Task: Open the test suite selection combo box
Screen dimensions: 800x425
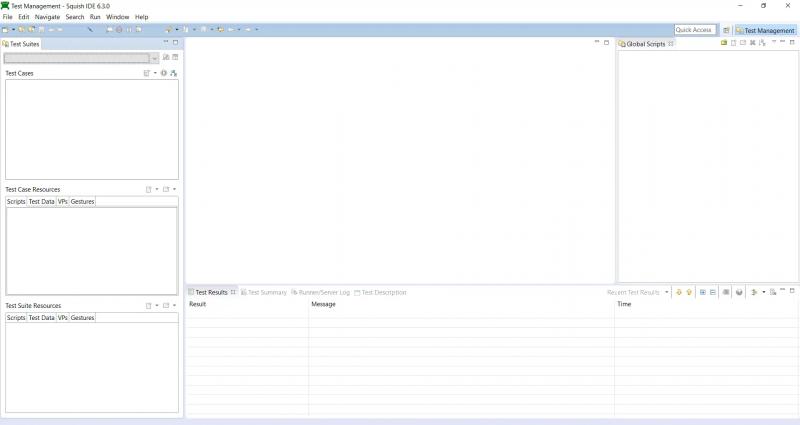Action: pos(80,58)
